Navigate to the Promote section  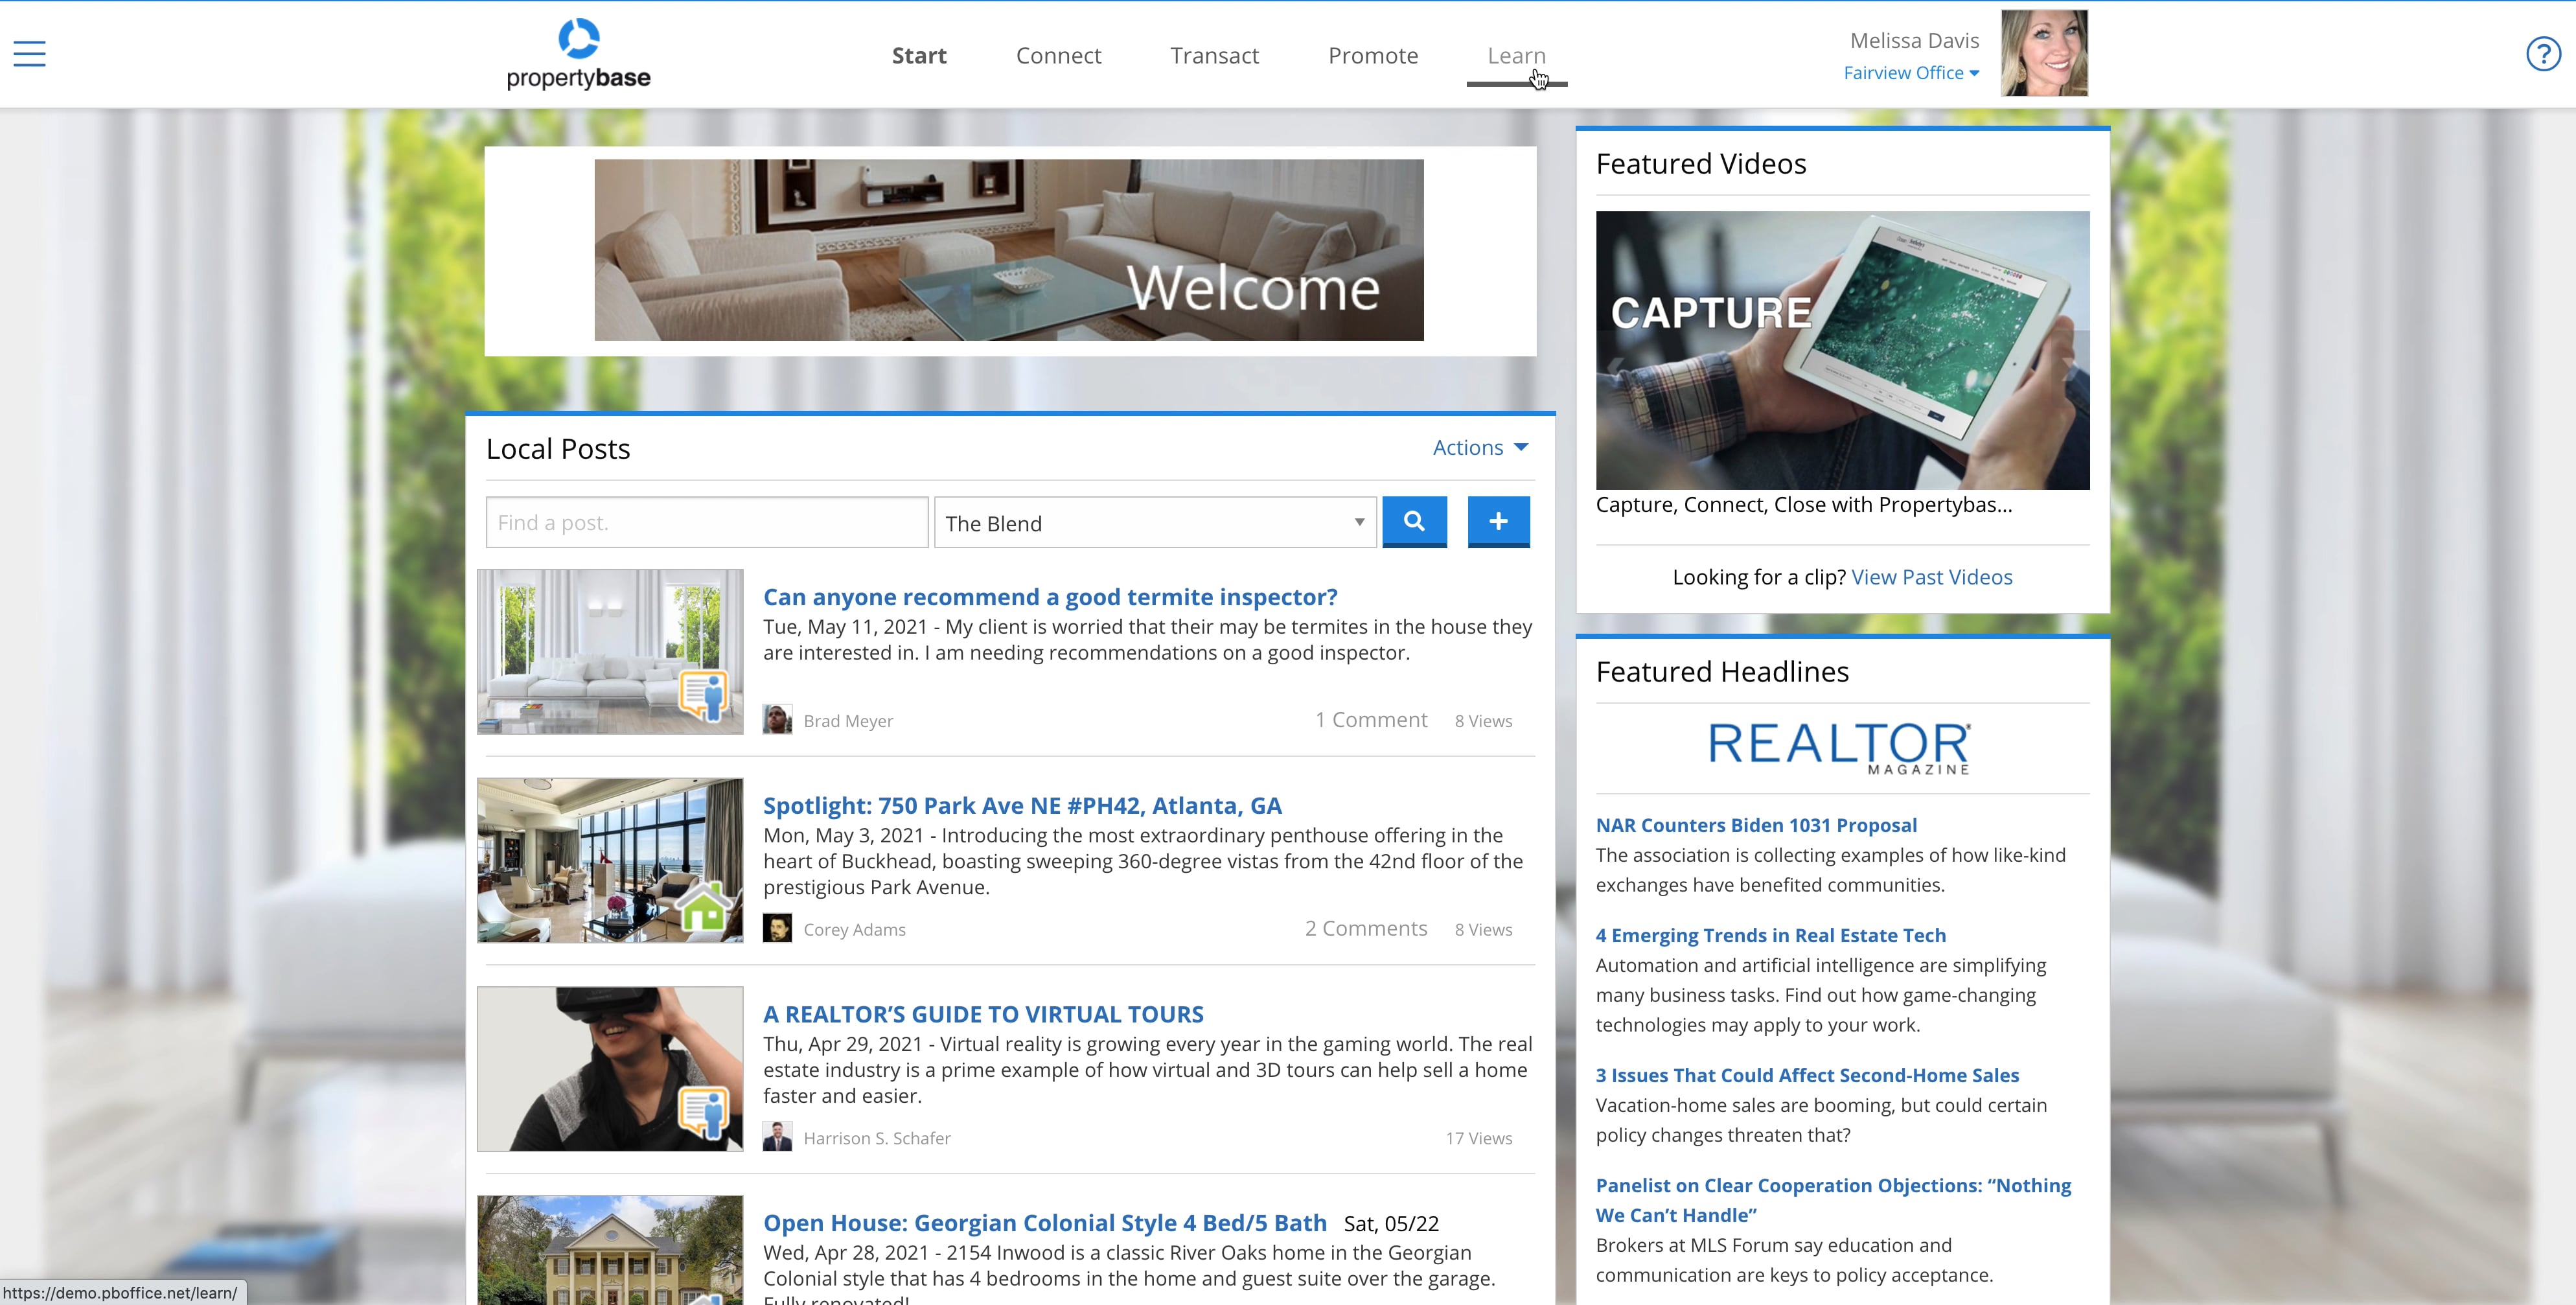[1373, 55]
